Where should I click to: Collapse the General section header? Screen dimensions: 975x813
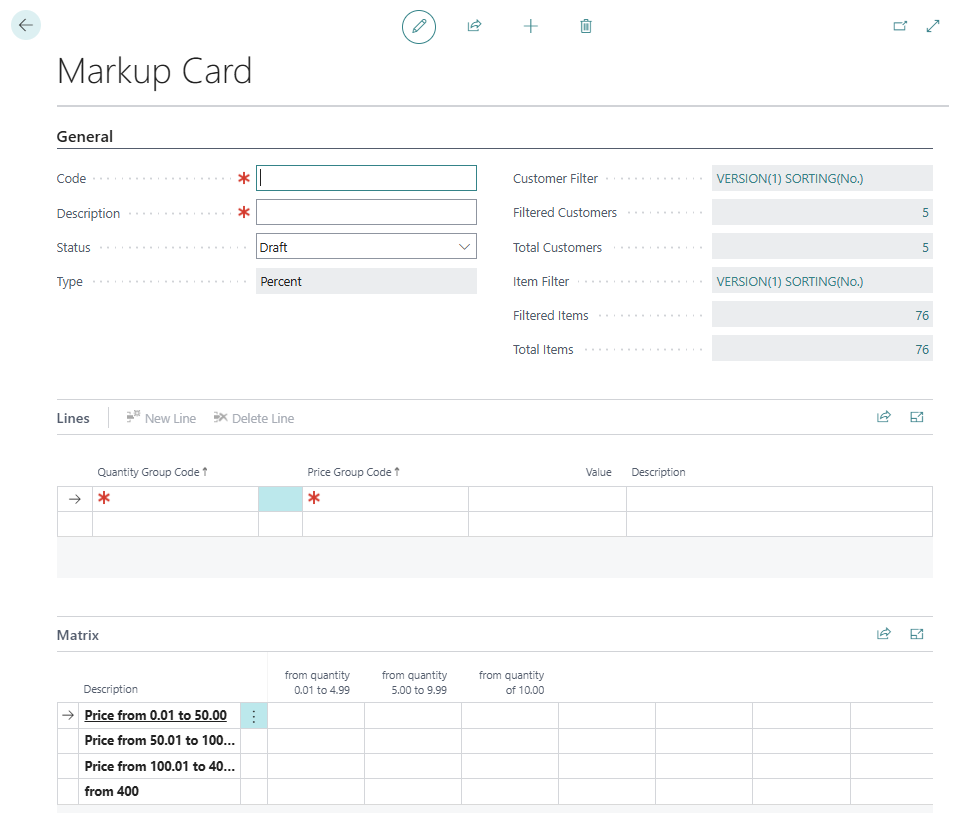[85, 137]
